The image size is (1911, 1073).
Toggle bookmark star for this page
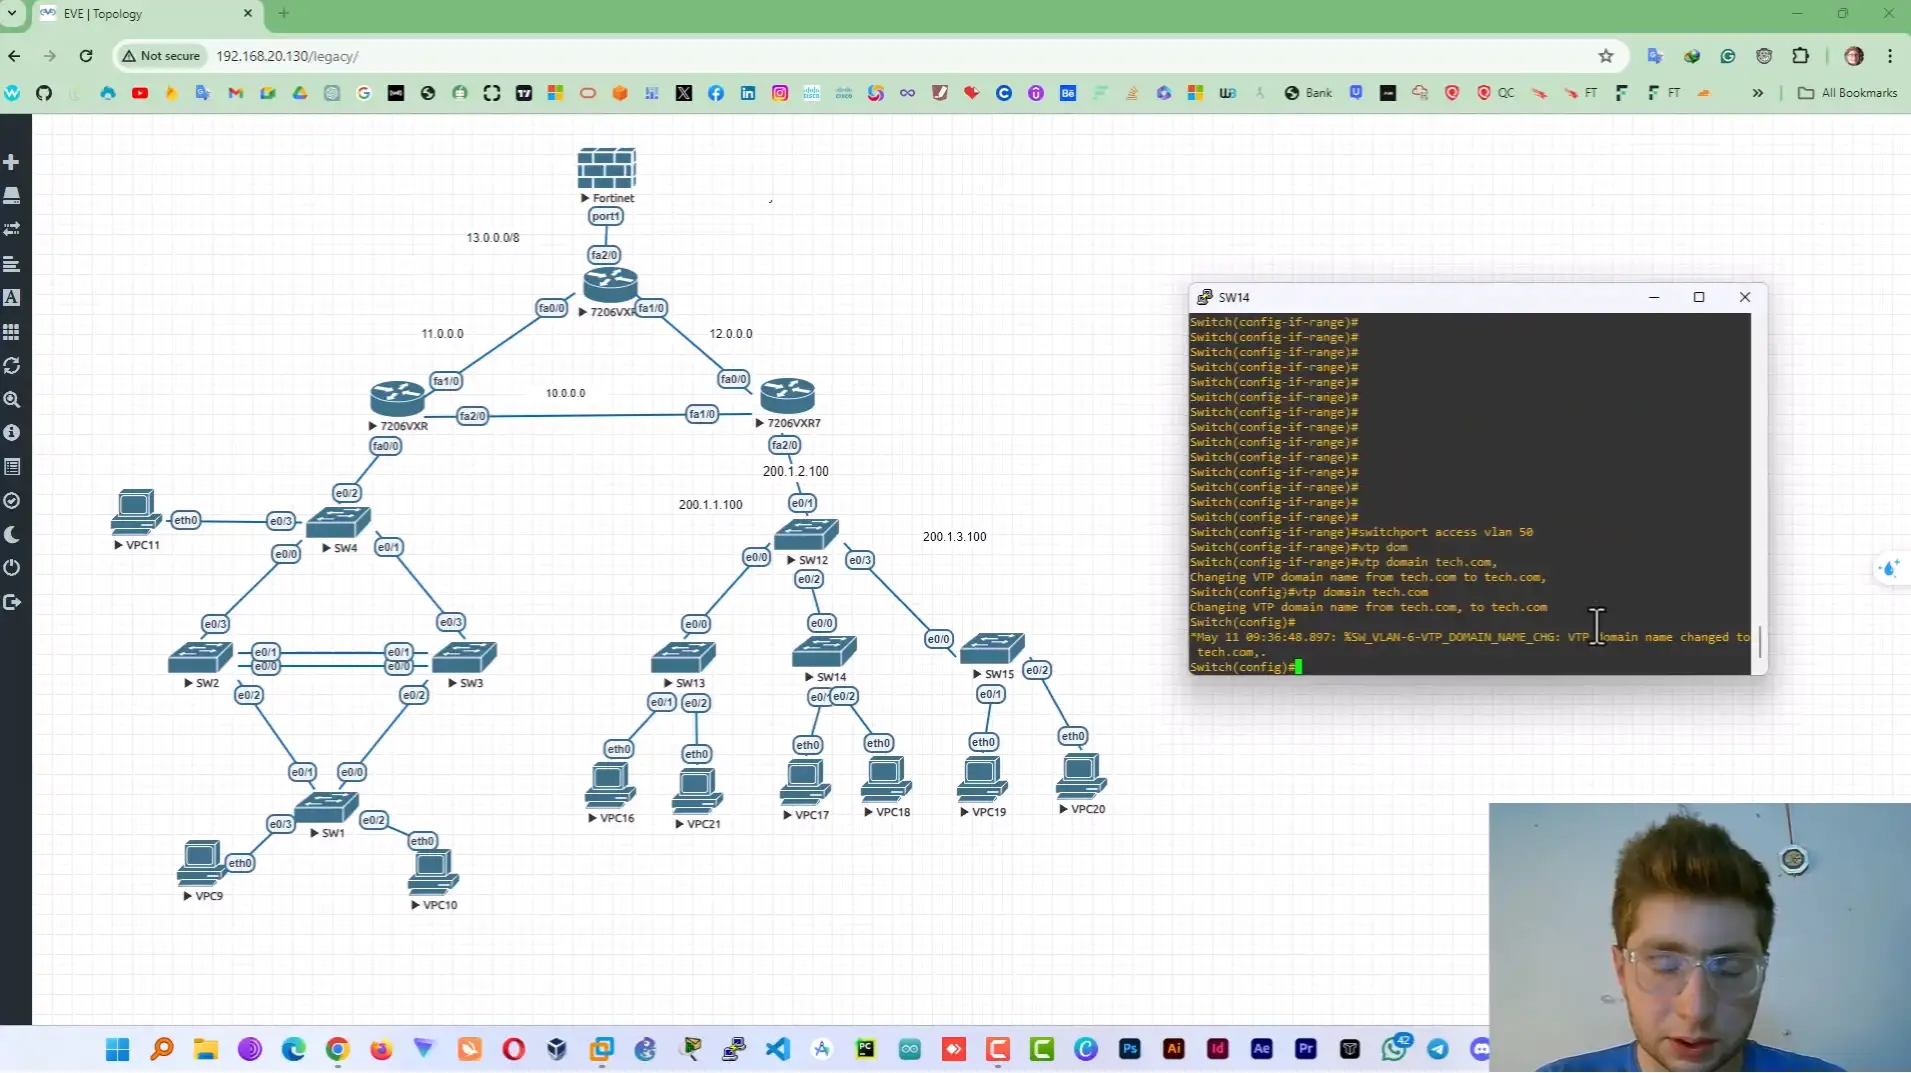tap(1606, 56)
